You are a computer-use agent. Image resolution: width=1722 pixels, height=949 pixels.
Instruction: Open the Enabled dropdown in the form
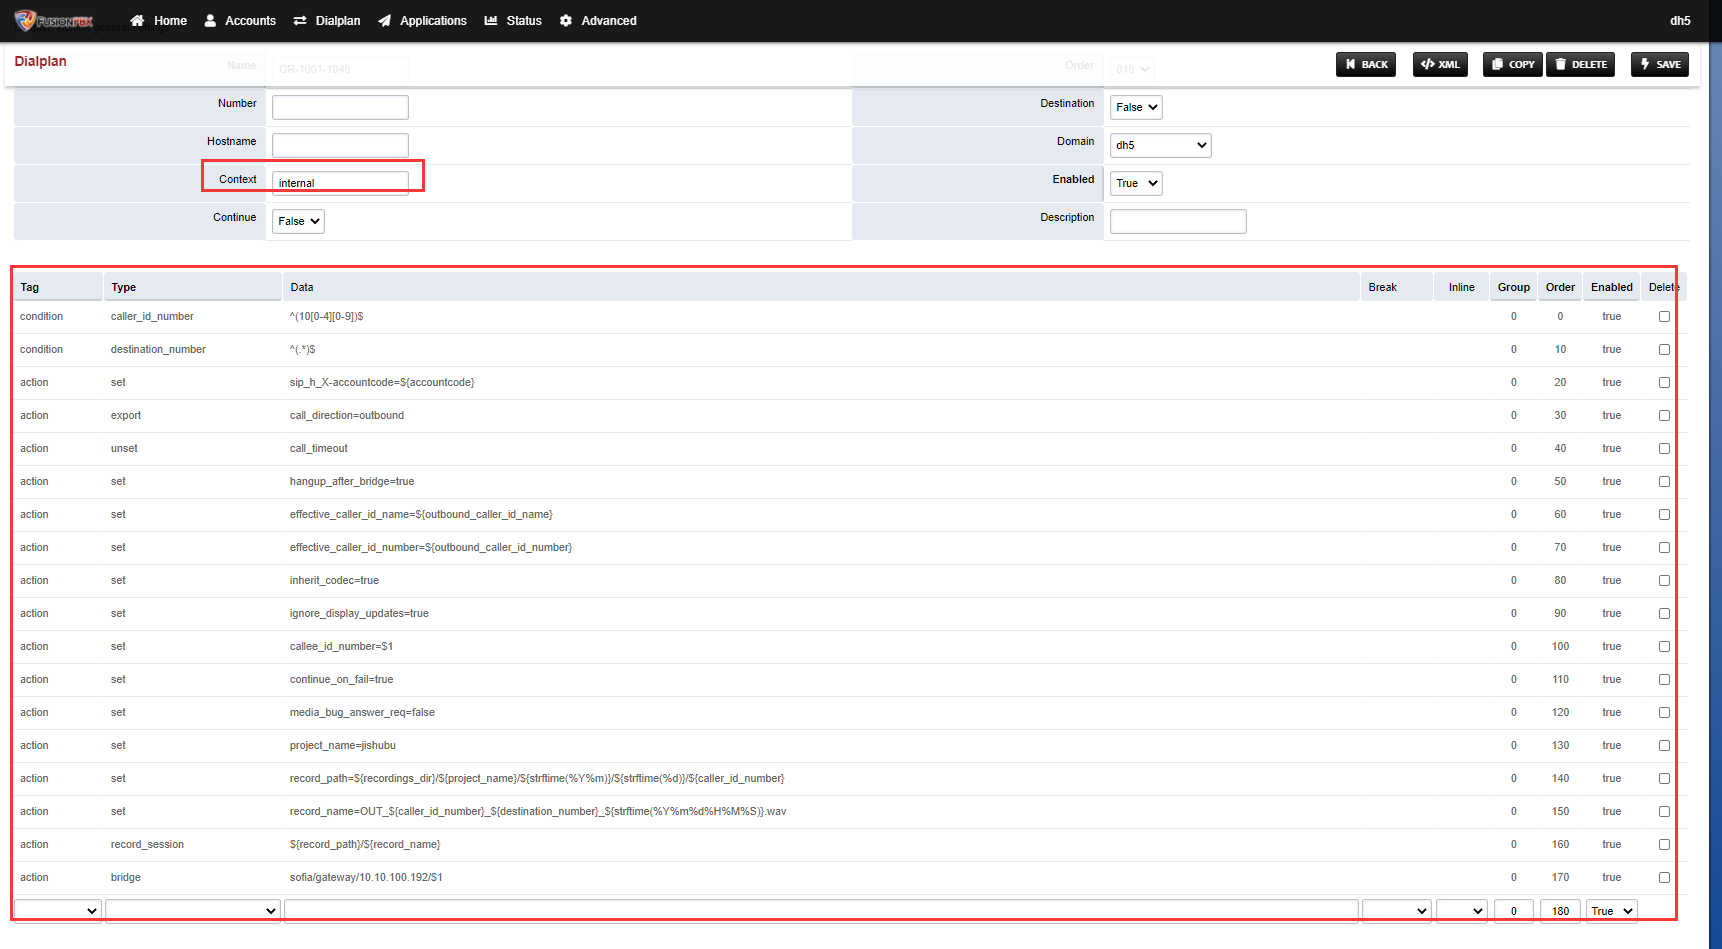click(1136, 183)
